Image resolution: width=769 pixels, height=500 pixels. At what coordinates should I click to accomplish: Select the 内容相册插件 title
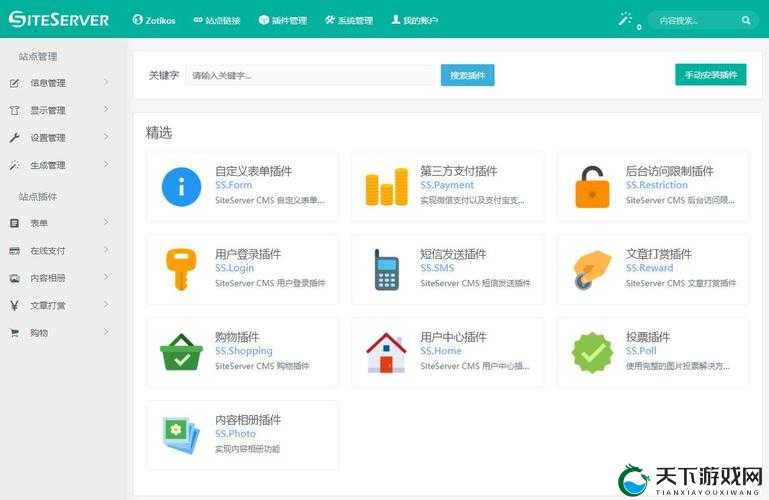coord(248,420)
